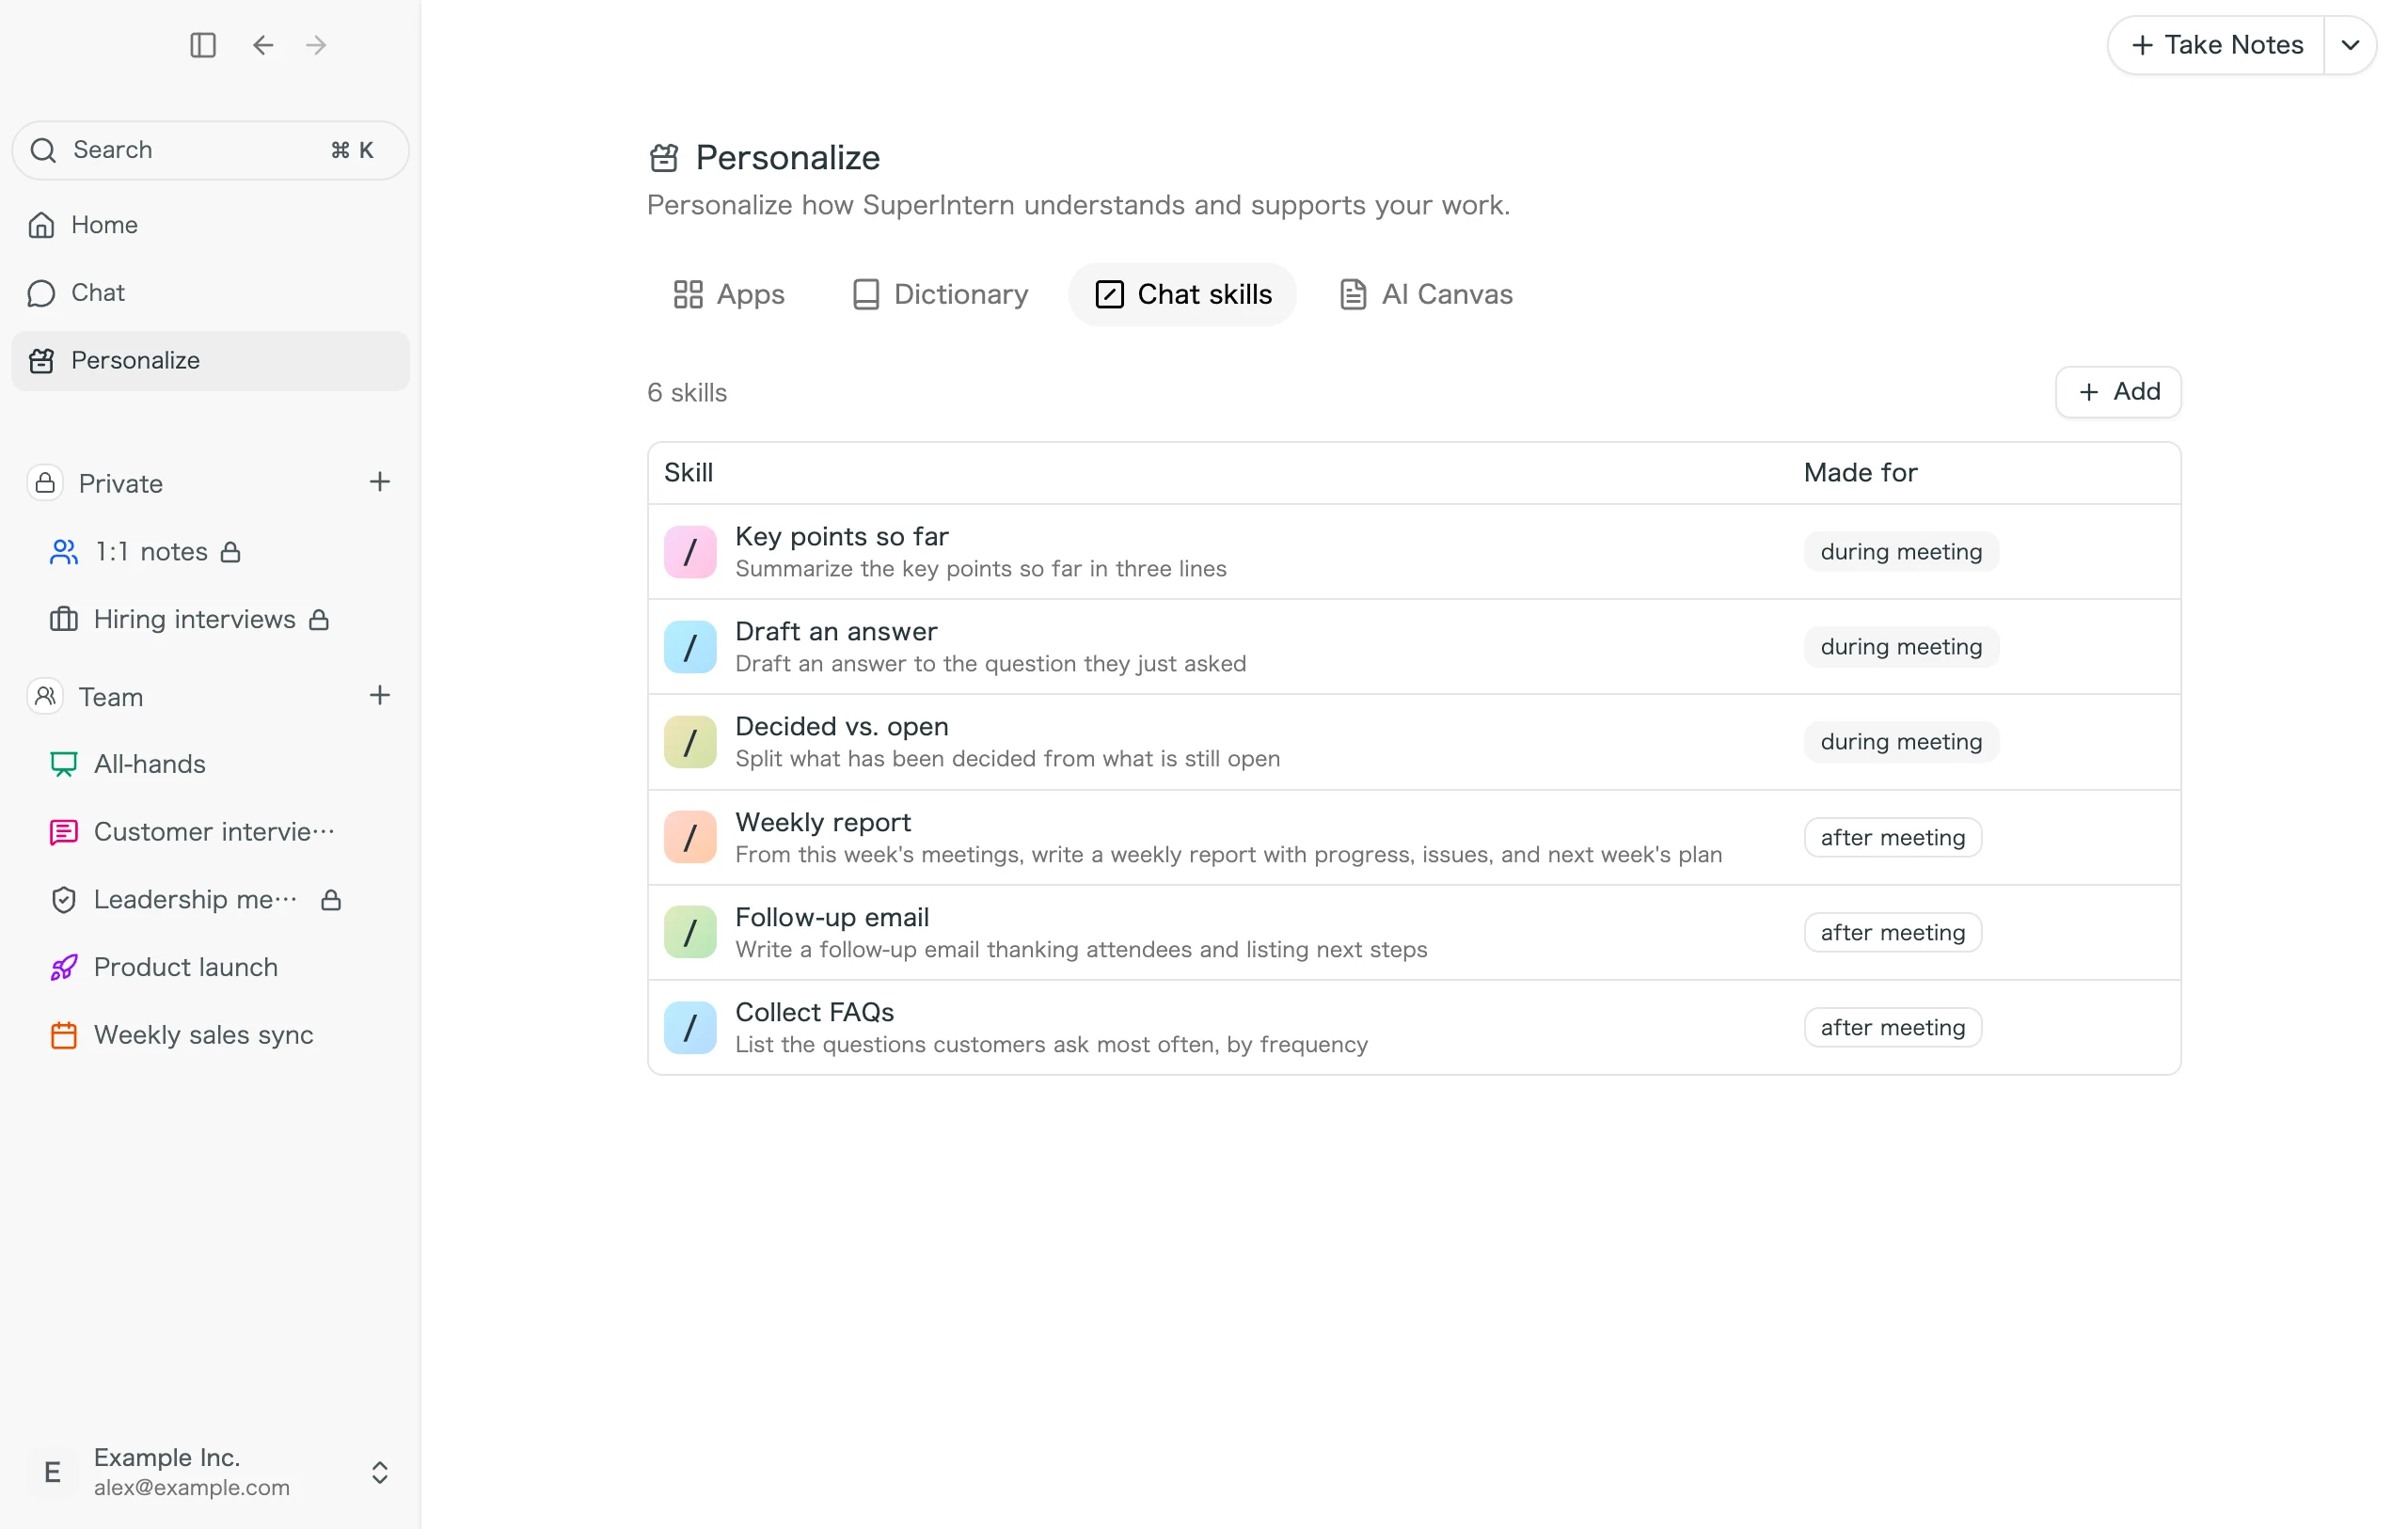Click the Personalize page title icon
The width and height of the screenshot is (2408, 1529).
point(664,158)
